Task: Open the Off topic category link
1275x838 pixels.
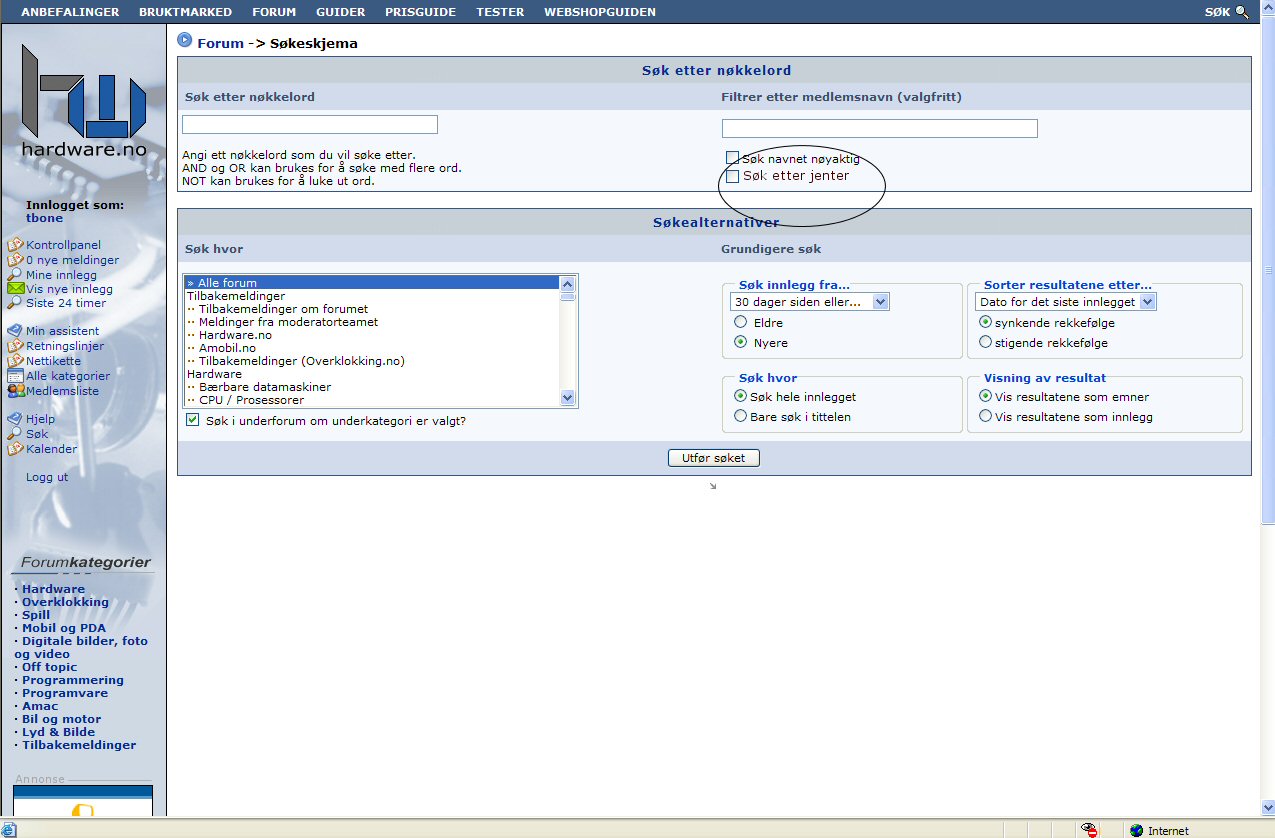Action: click(x=49, y=667)
